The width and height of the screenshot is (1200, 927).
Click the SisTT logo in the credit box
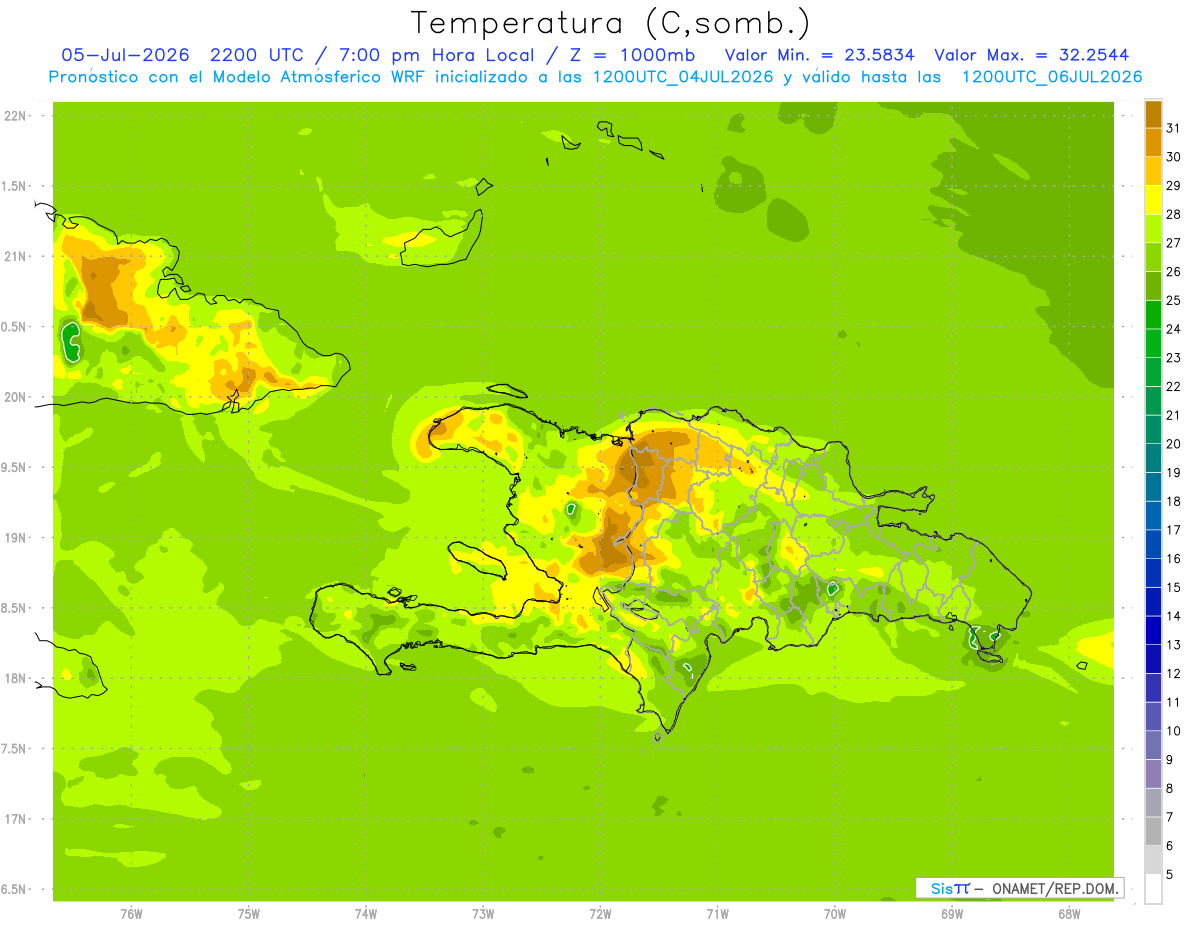[x=950, y=888]
